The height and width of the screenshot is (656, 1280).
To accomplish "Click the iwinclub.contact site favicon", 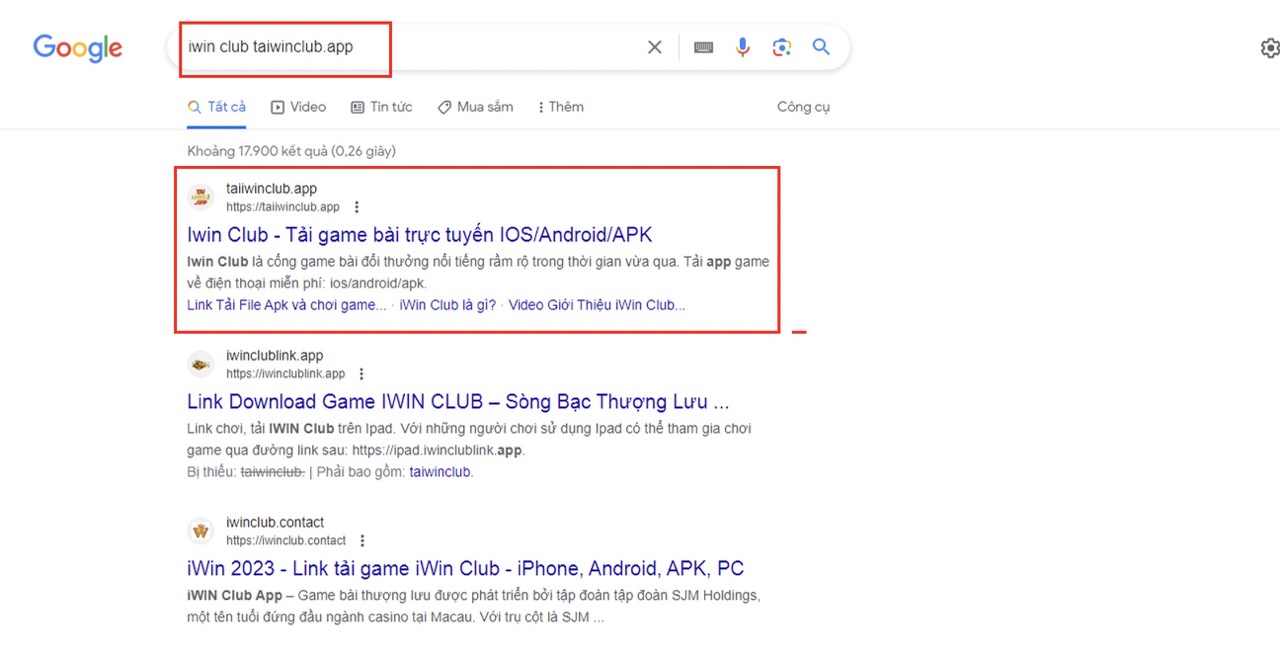I will tap(201, 531).
